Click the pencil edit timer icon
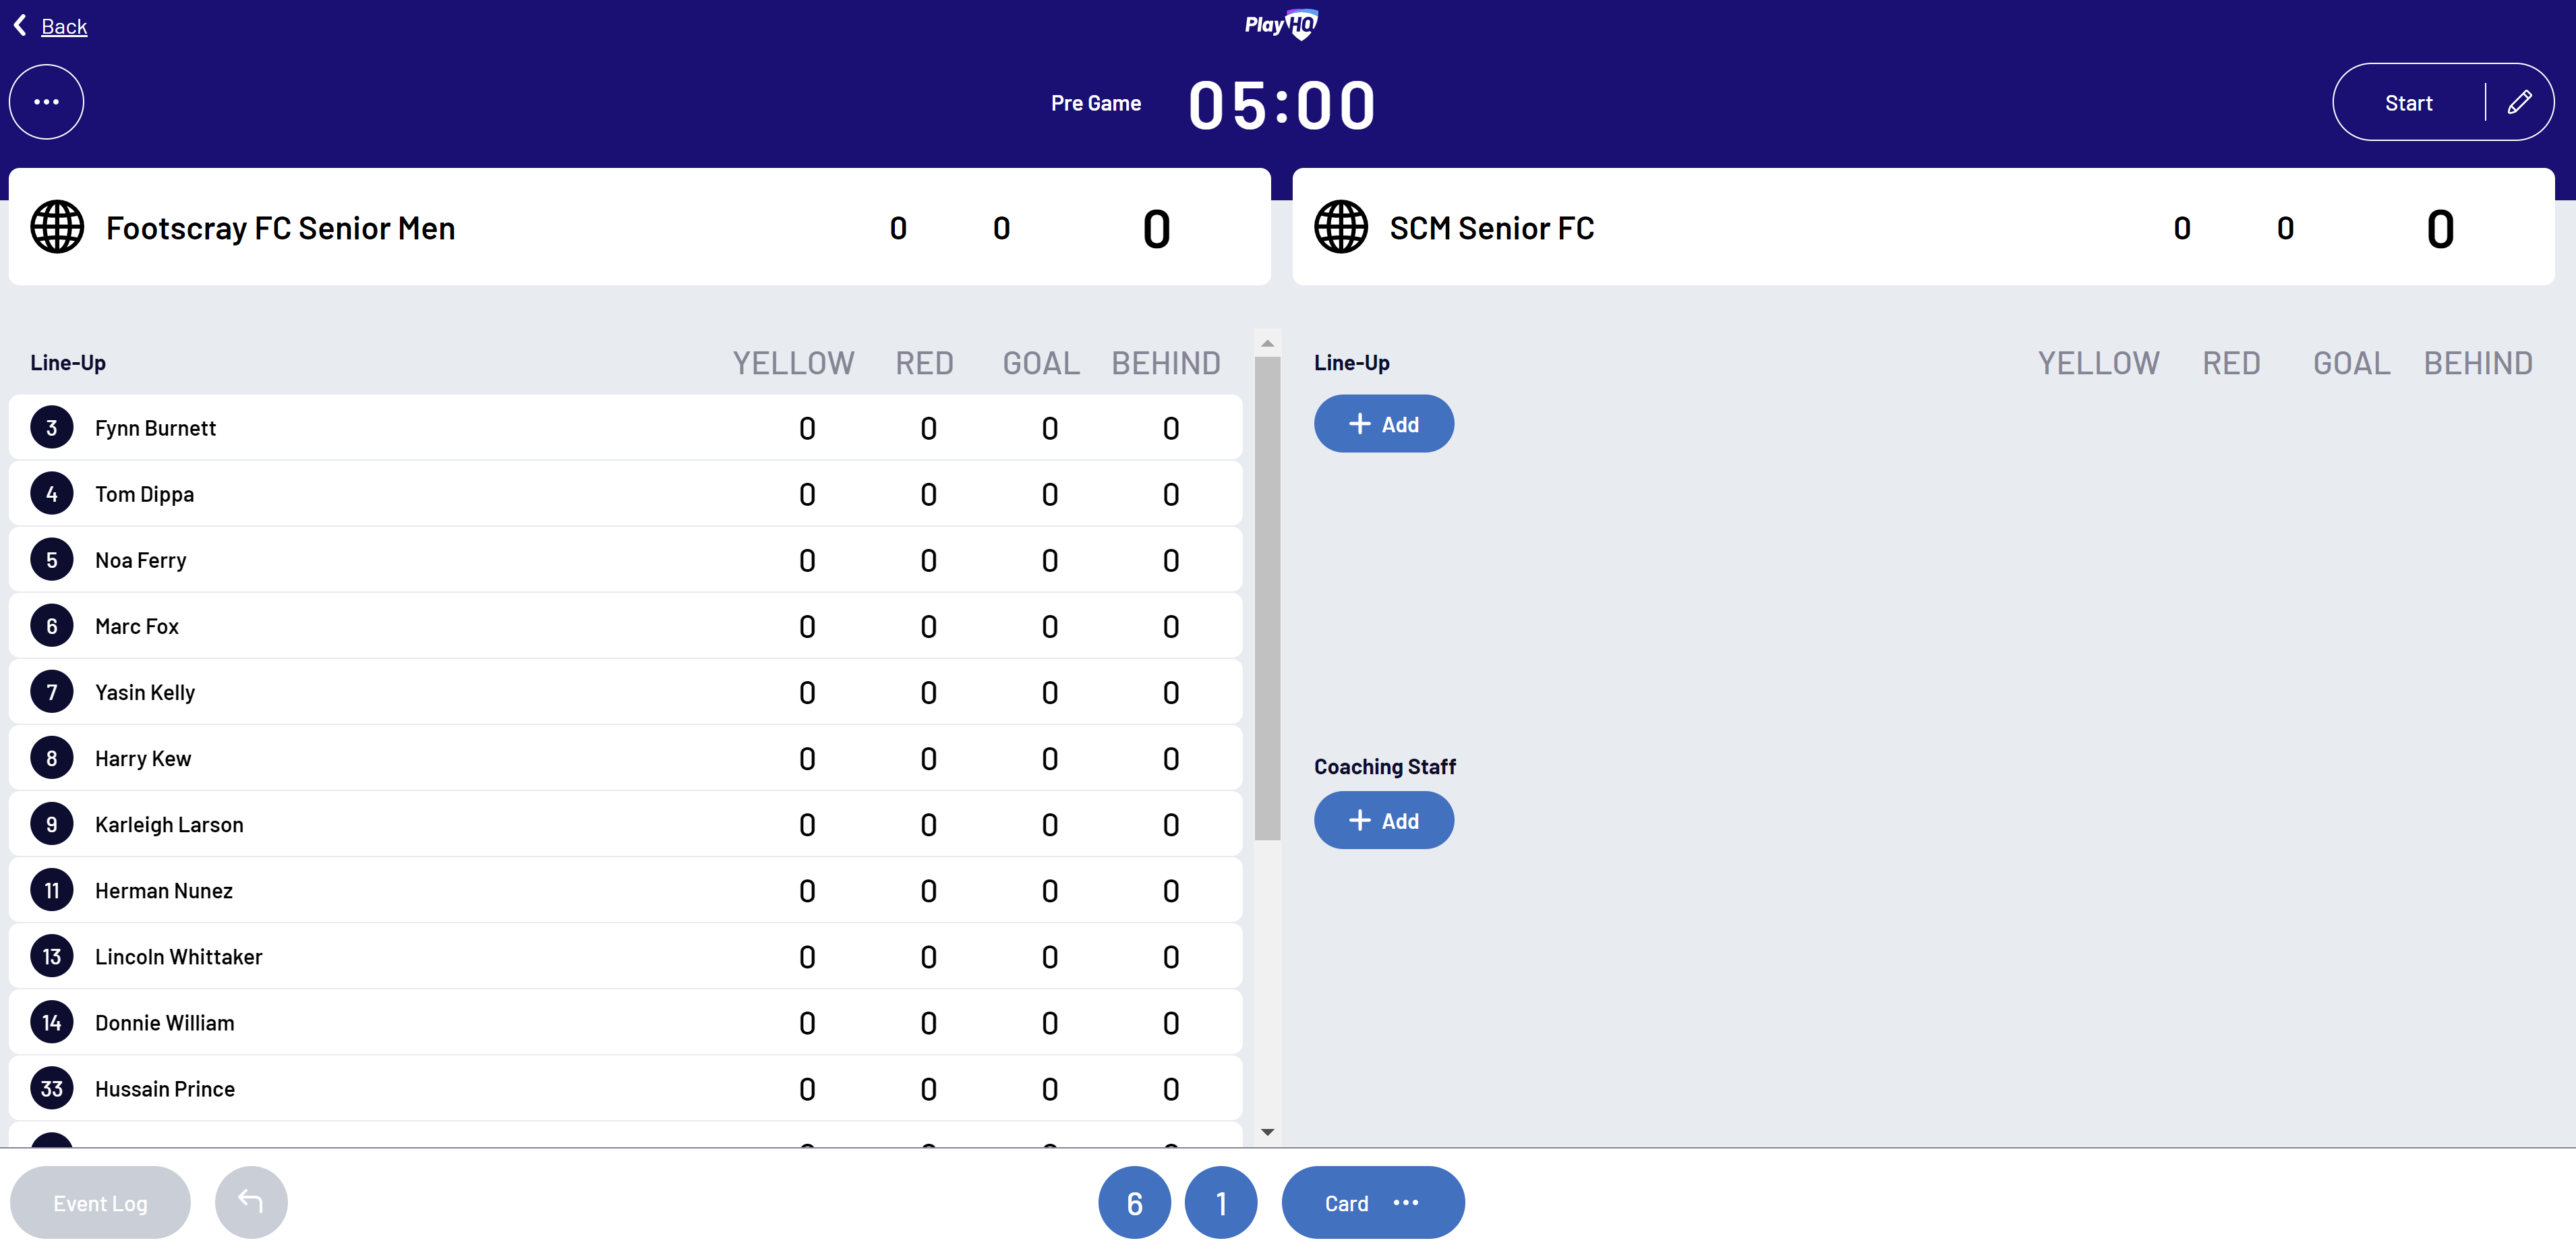 (2519, 102)
